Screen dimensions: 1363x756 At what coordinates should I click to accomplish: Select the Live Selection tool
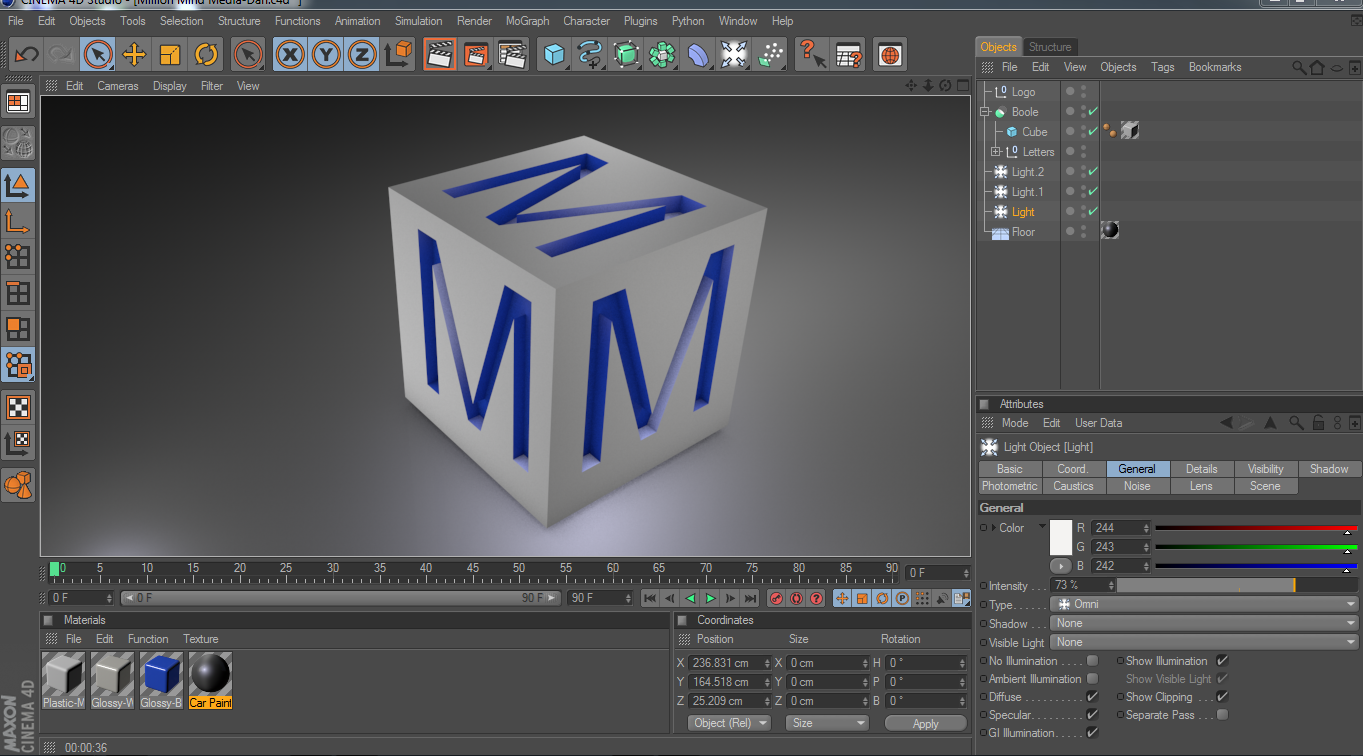(98, 54)
